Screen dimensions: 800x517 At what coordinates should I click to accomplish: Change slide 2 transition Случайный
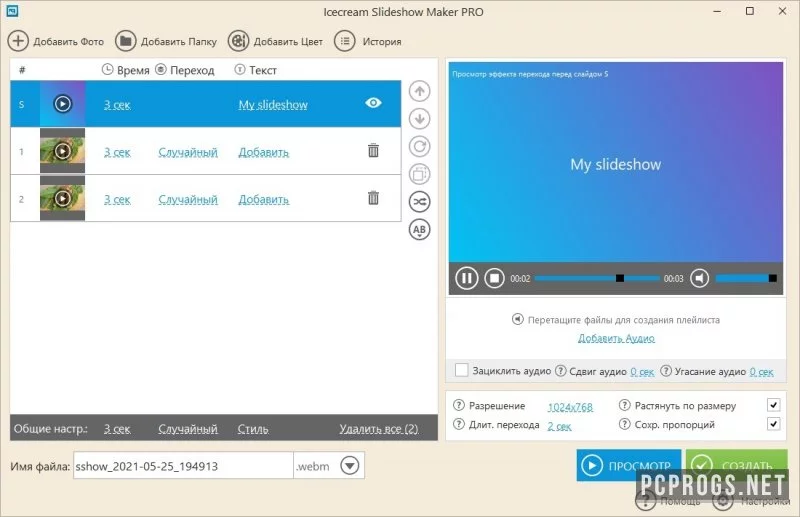(188, 200)
